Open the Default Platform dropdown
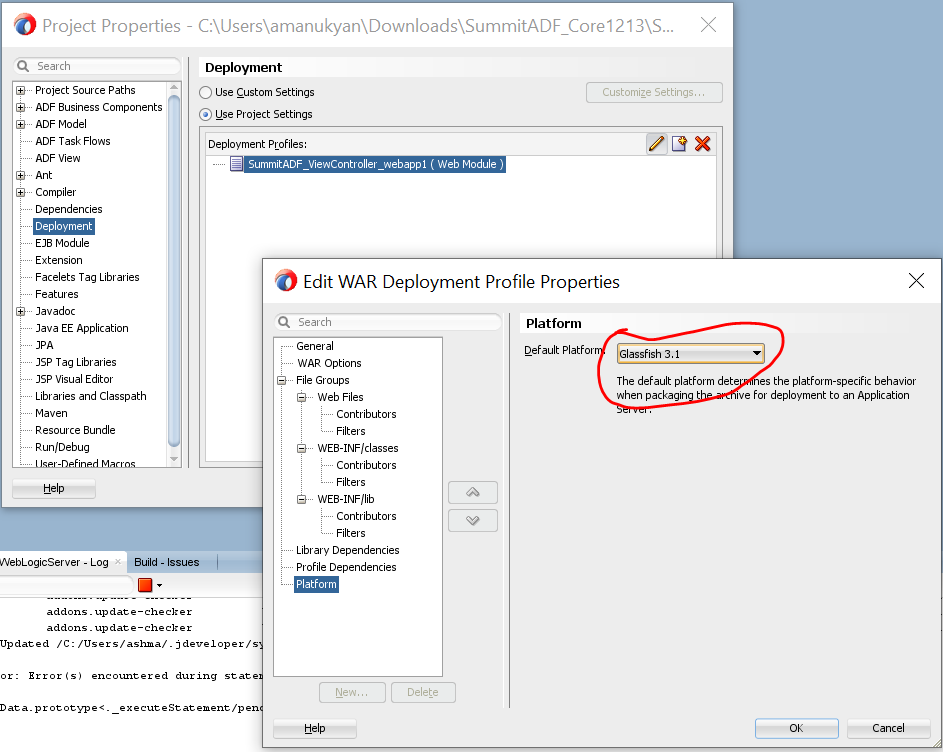The image size is (943, 752). click(x=690, y=354)
